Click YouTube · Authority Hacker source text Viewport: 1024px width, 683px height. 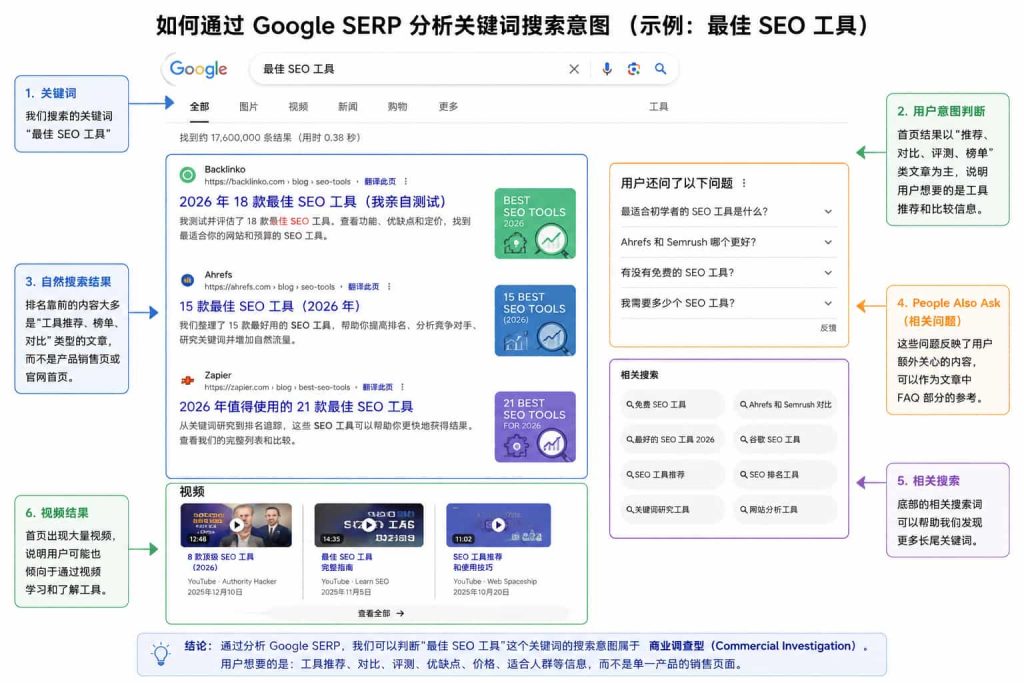[x=232, y=582]
